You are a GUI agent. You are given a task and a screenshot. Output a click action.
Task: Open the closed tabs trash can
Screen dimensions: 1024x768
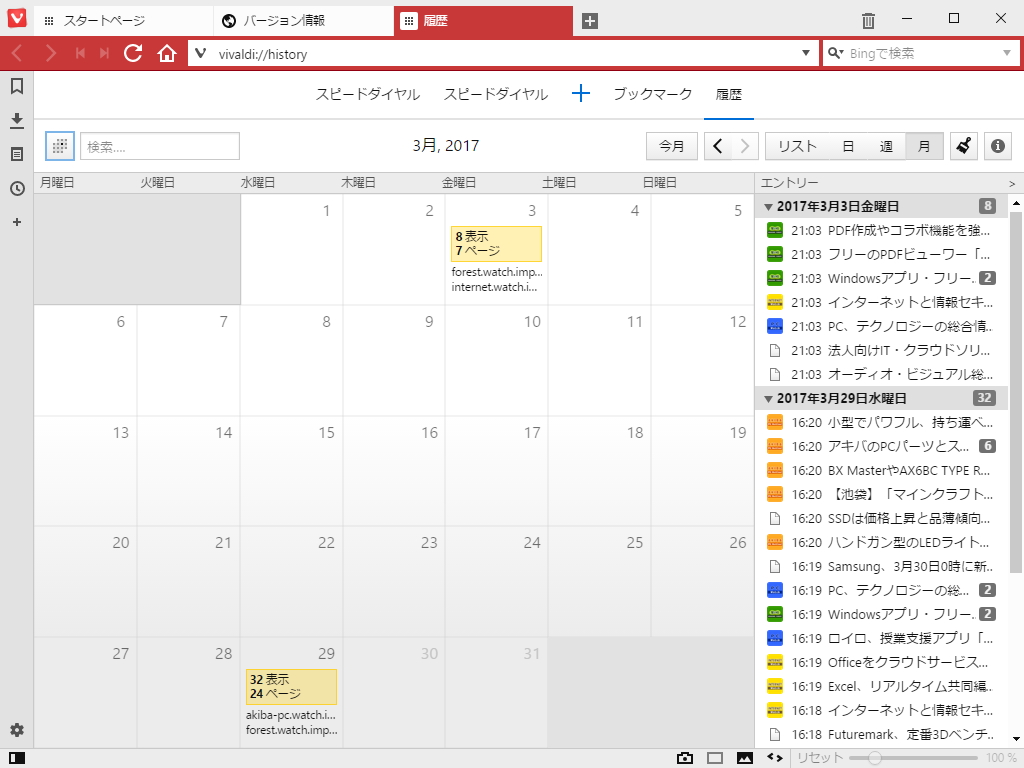(x=868, y=21)
